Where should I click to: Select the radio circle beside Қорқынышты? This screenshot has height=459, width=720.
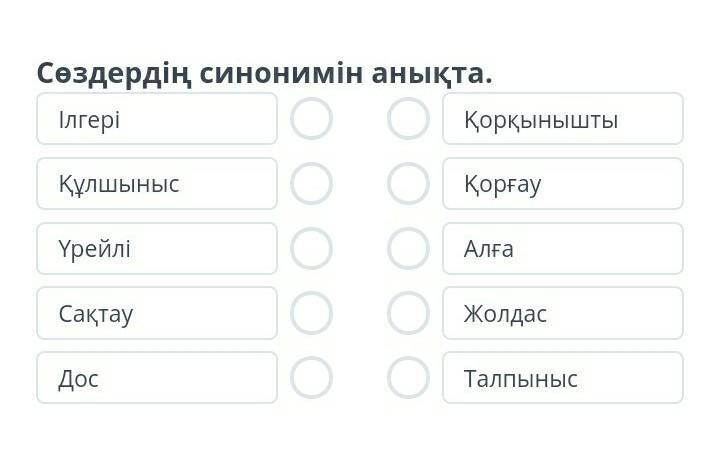(x=408, y=119)
